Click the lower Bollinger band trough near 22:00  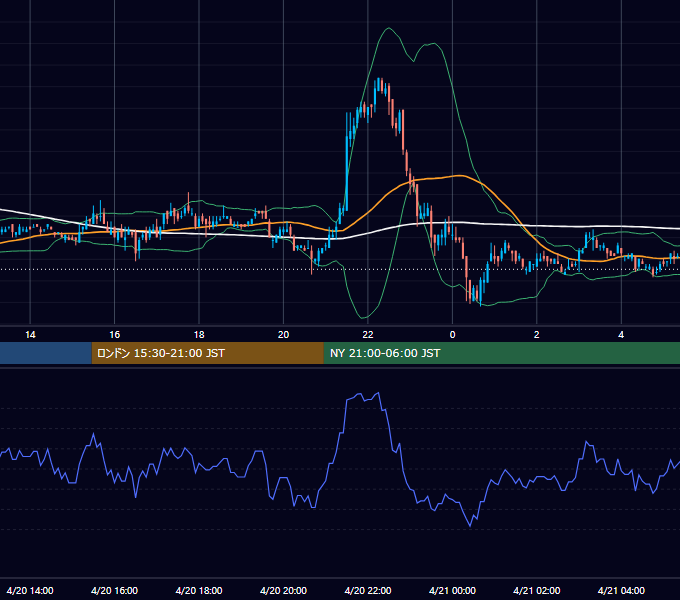tap(363, 318)
